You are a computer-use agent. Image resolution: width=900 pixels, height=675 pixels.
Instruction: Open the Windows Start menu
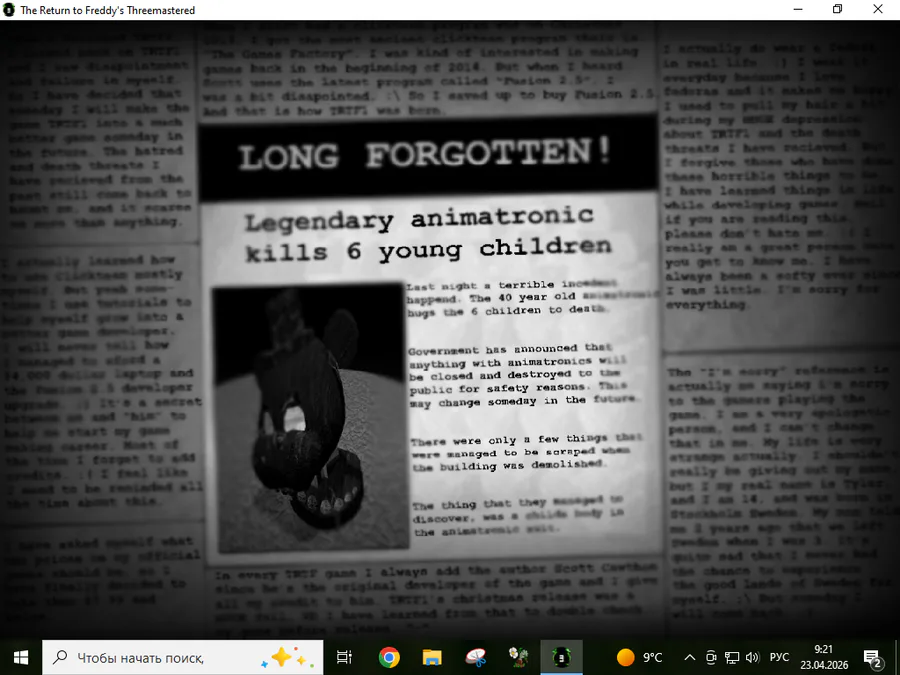point(21,657)
